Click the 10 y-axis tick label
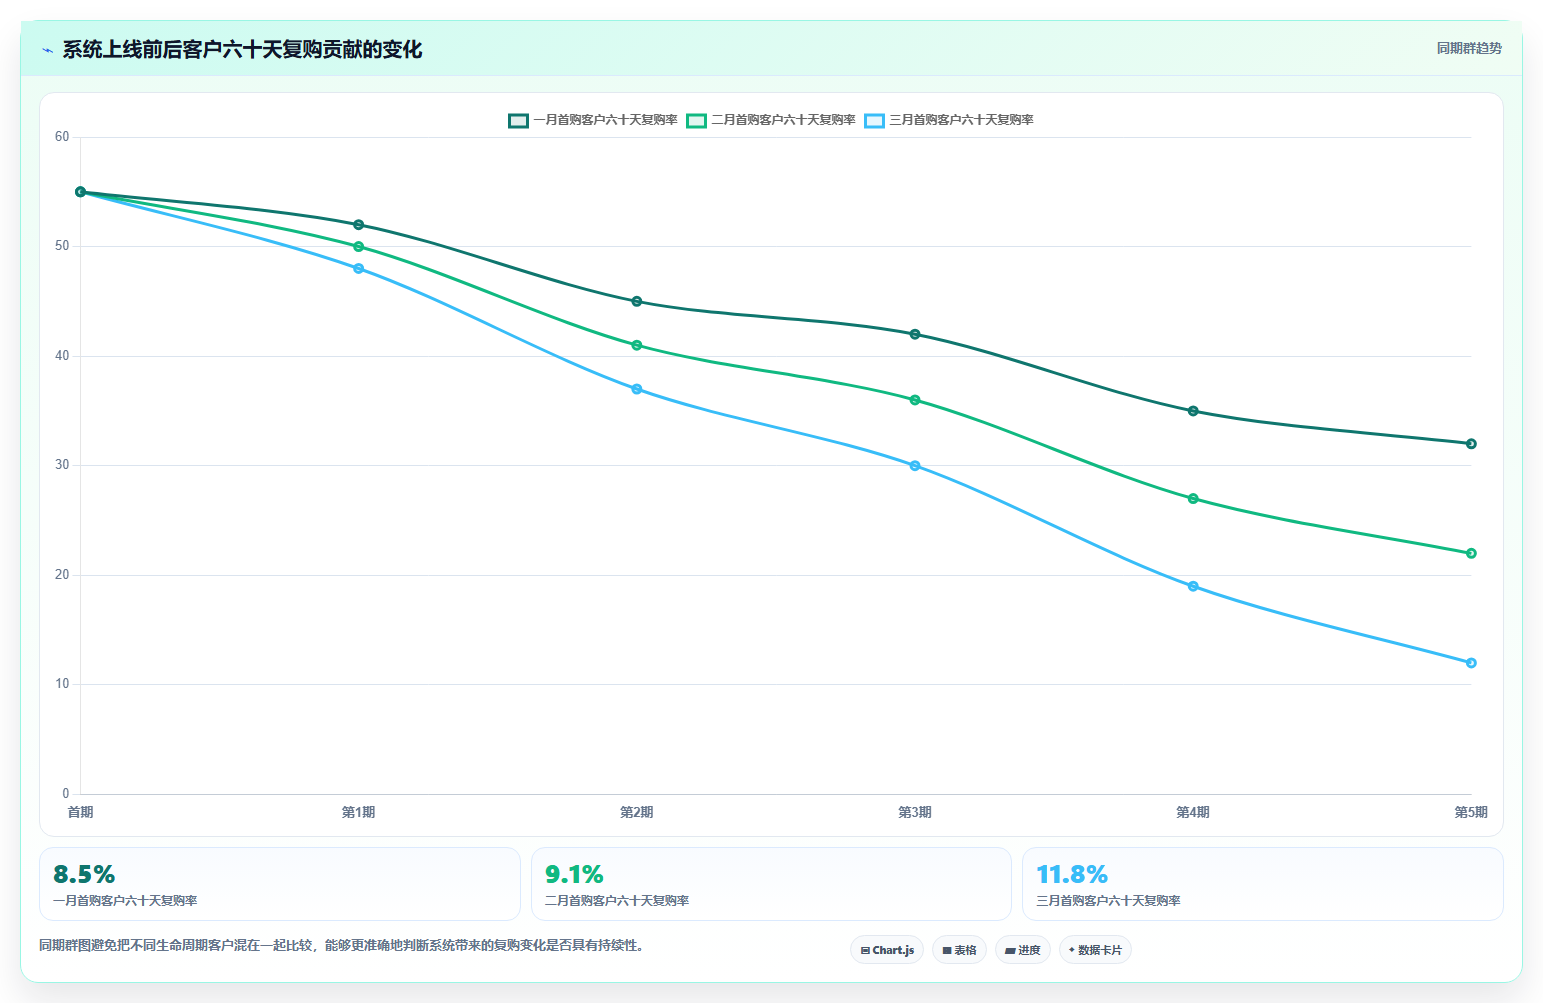This screenshot has width=1543, height=1003. pos(62,684)
